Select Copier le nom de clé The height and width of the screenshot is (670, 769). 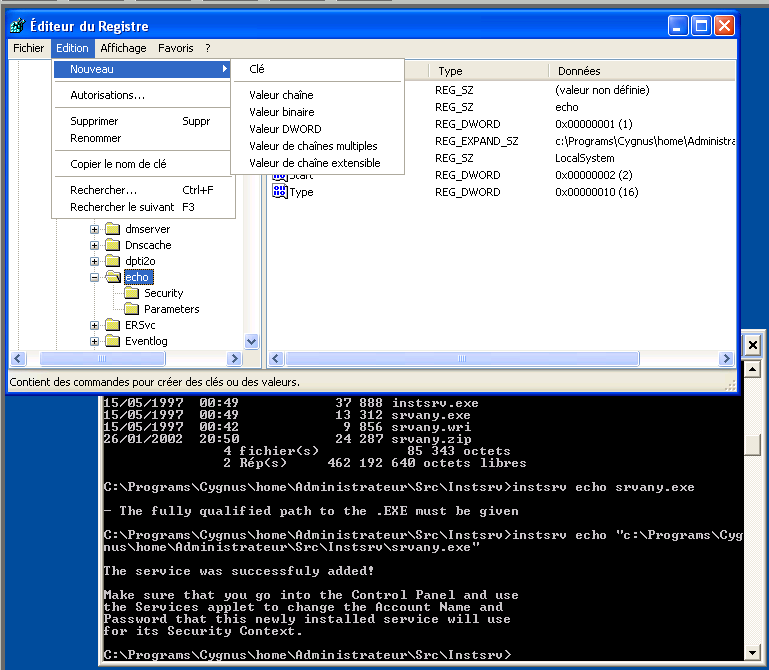pyautogui.click(x=142, y=164)
